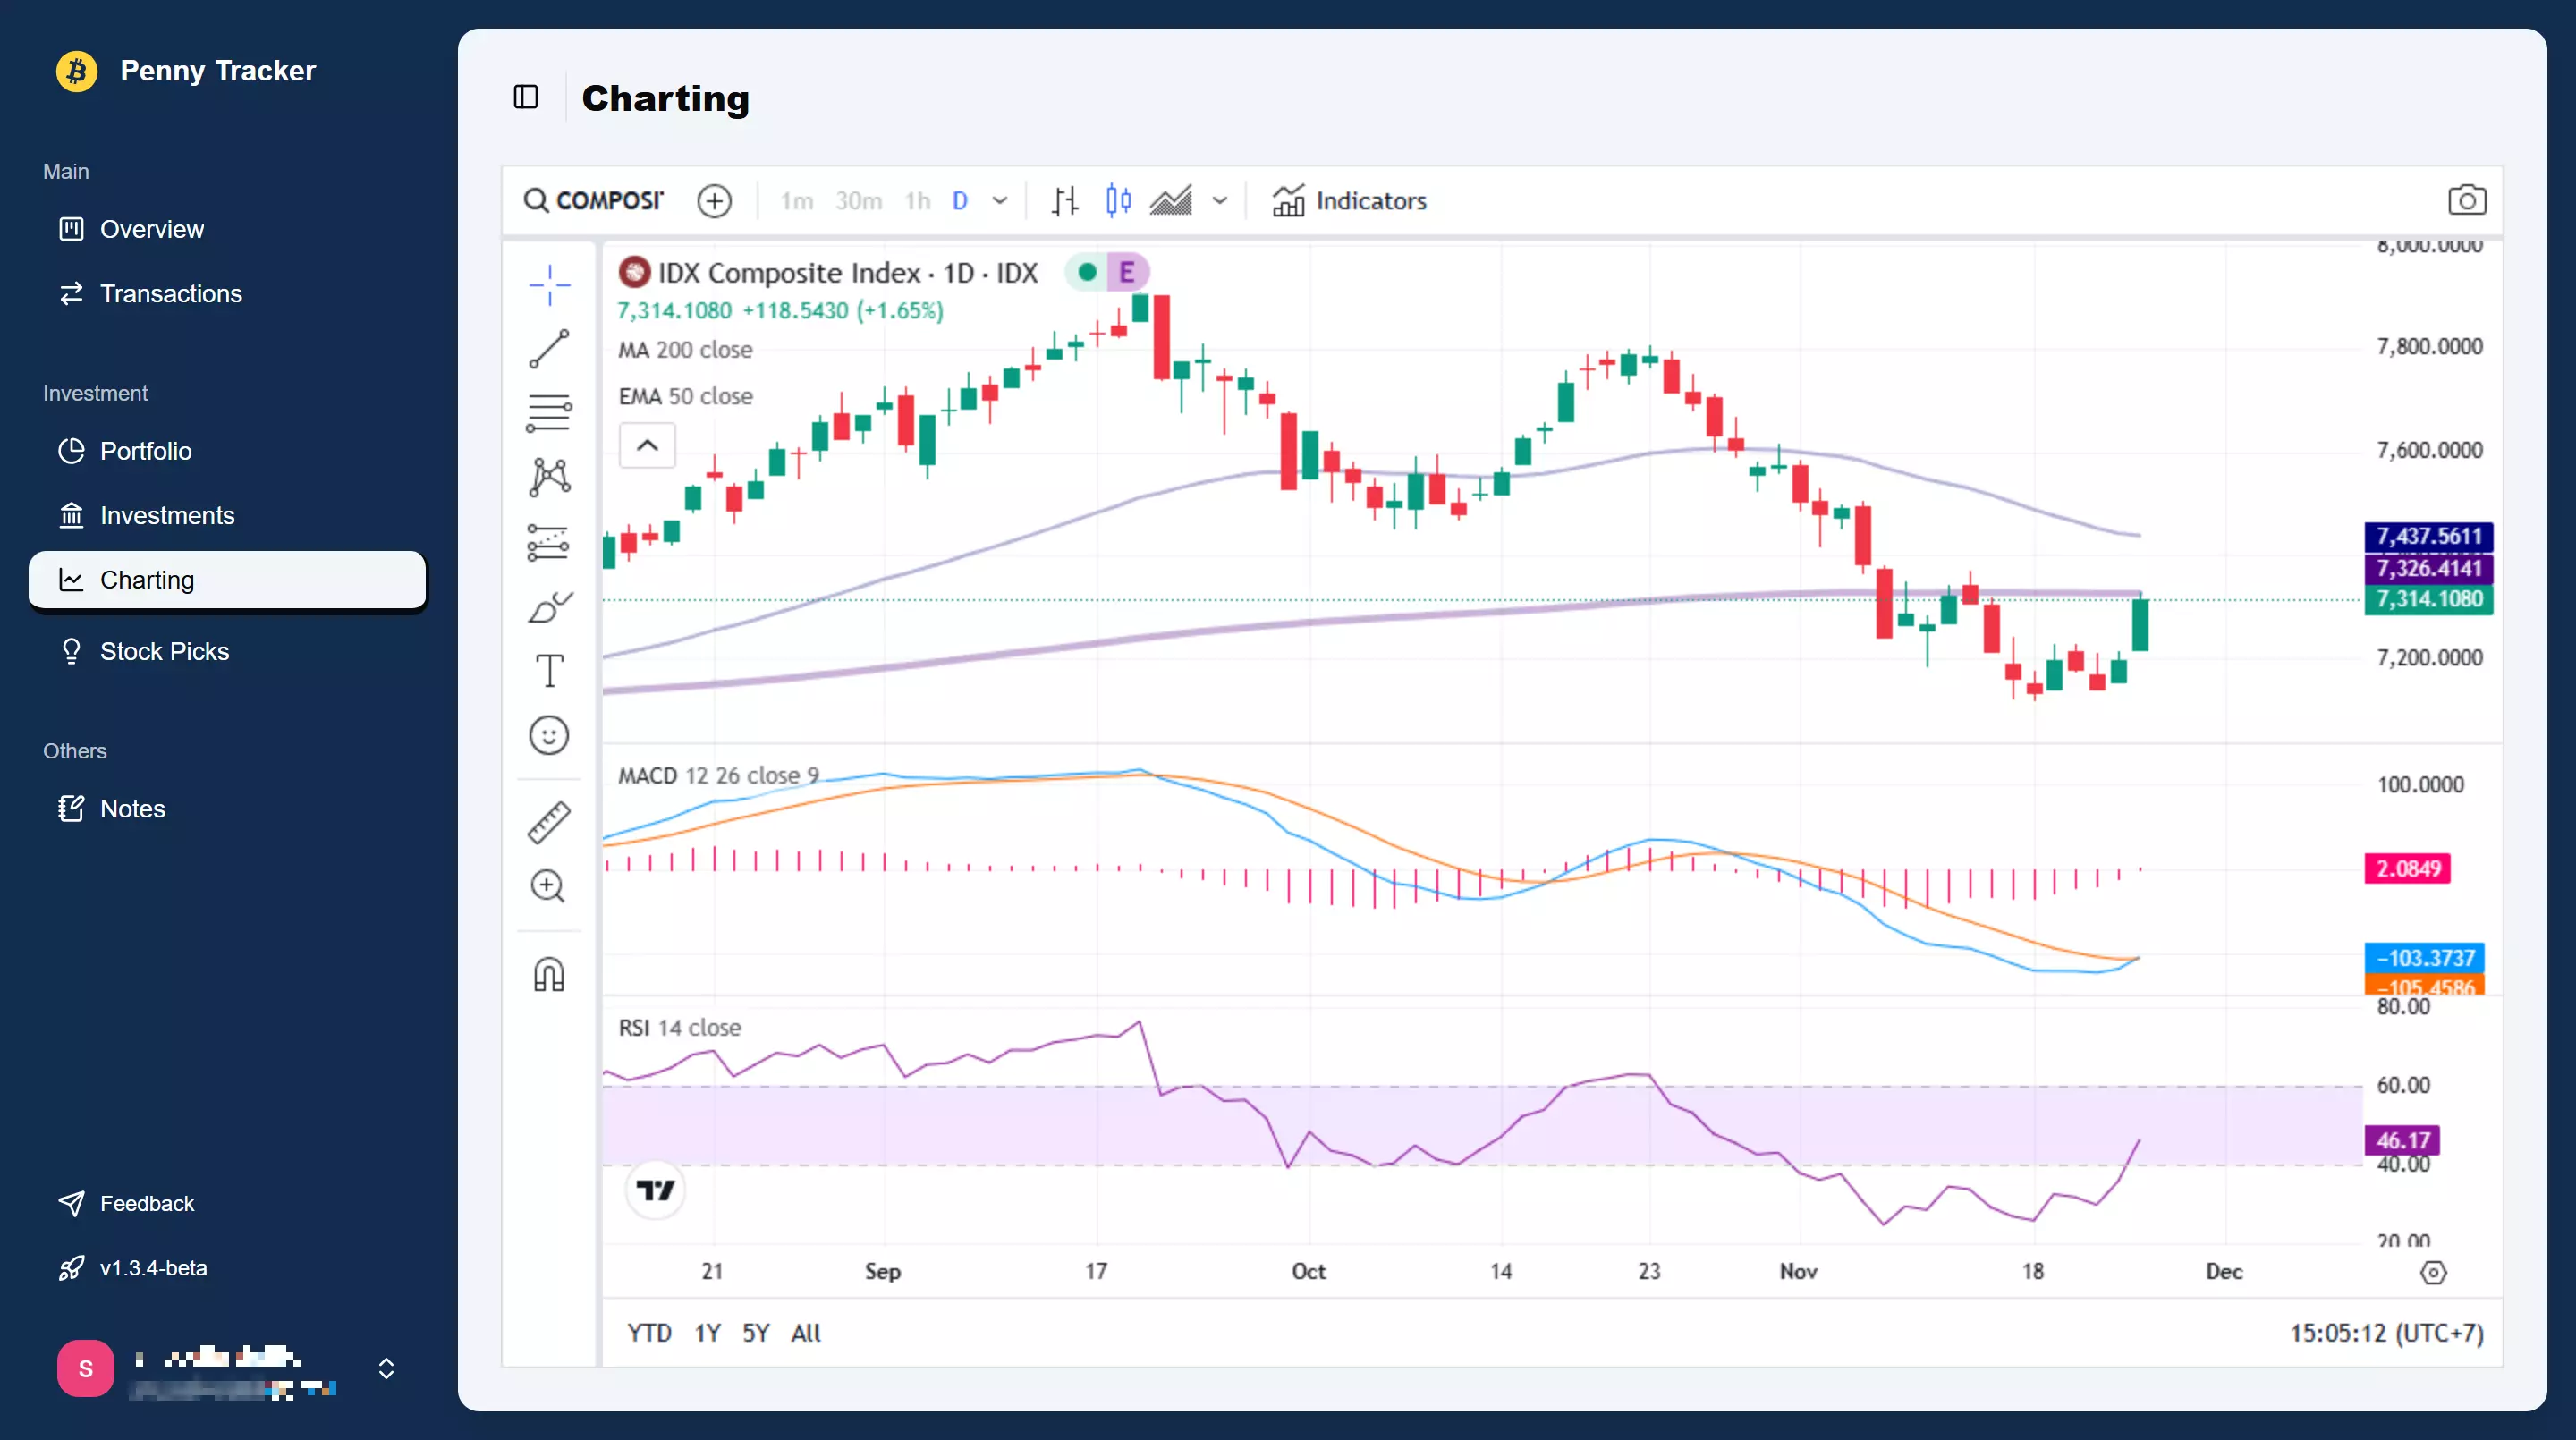Image resolution: width=2576 pixels, height=1440 pixels.
Task: Go to Transactions in sidebar
Action: click(x=228, y=293)
